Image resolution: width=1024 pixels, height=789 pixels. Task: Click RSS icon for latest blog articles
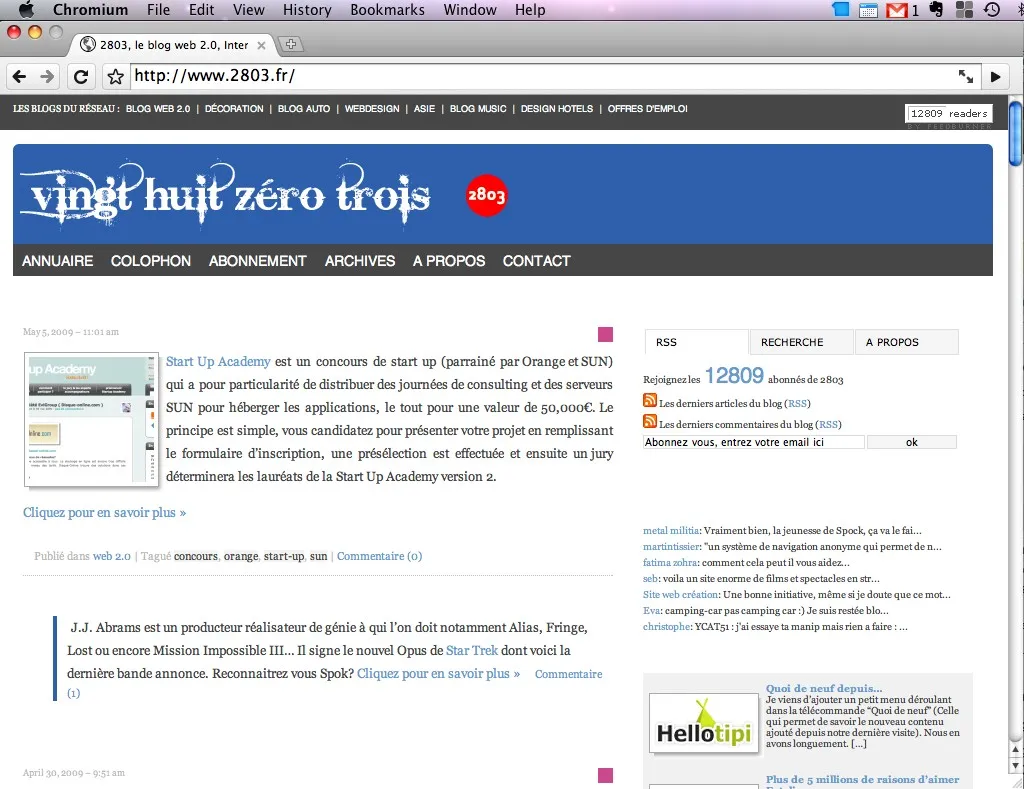(x=650, y=400)
